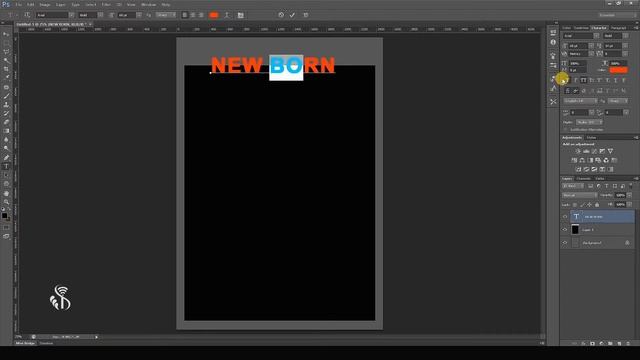Toggle Underline in Character panel
Screen dimensions: 640x360
tap(616, 80)
